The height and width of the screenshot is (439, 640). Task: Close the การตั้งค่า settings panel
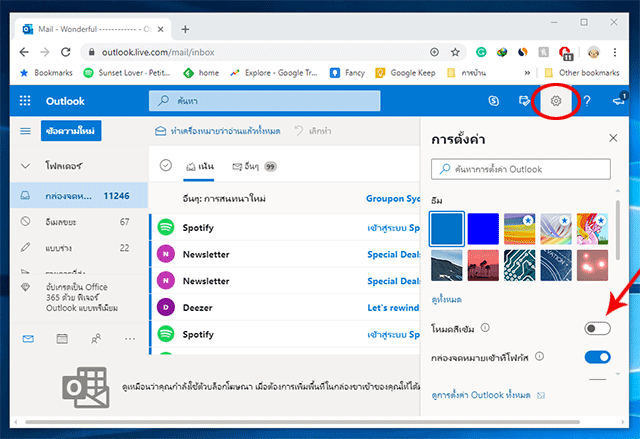point(613,138)
